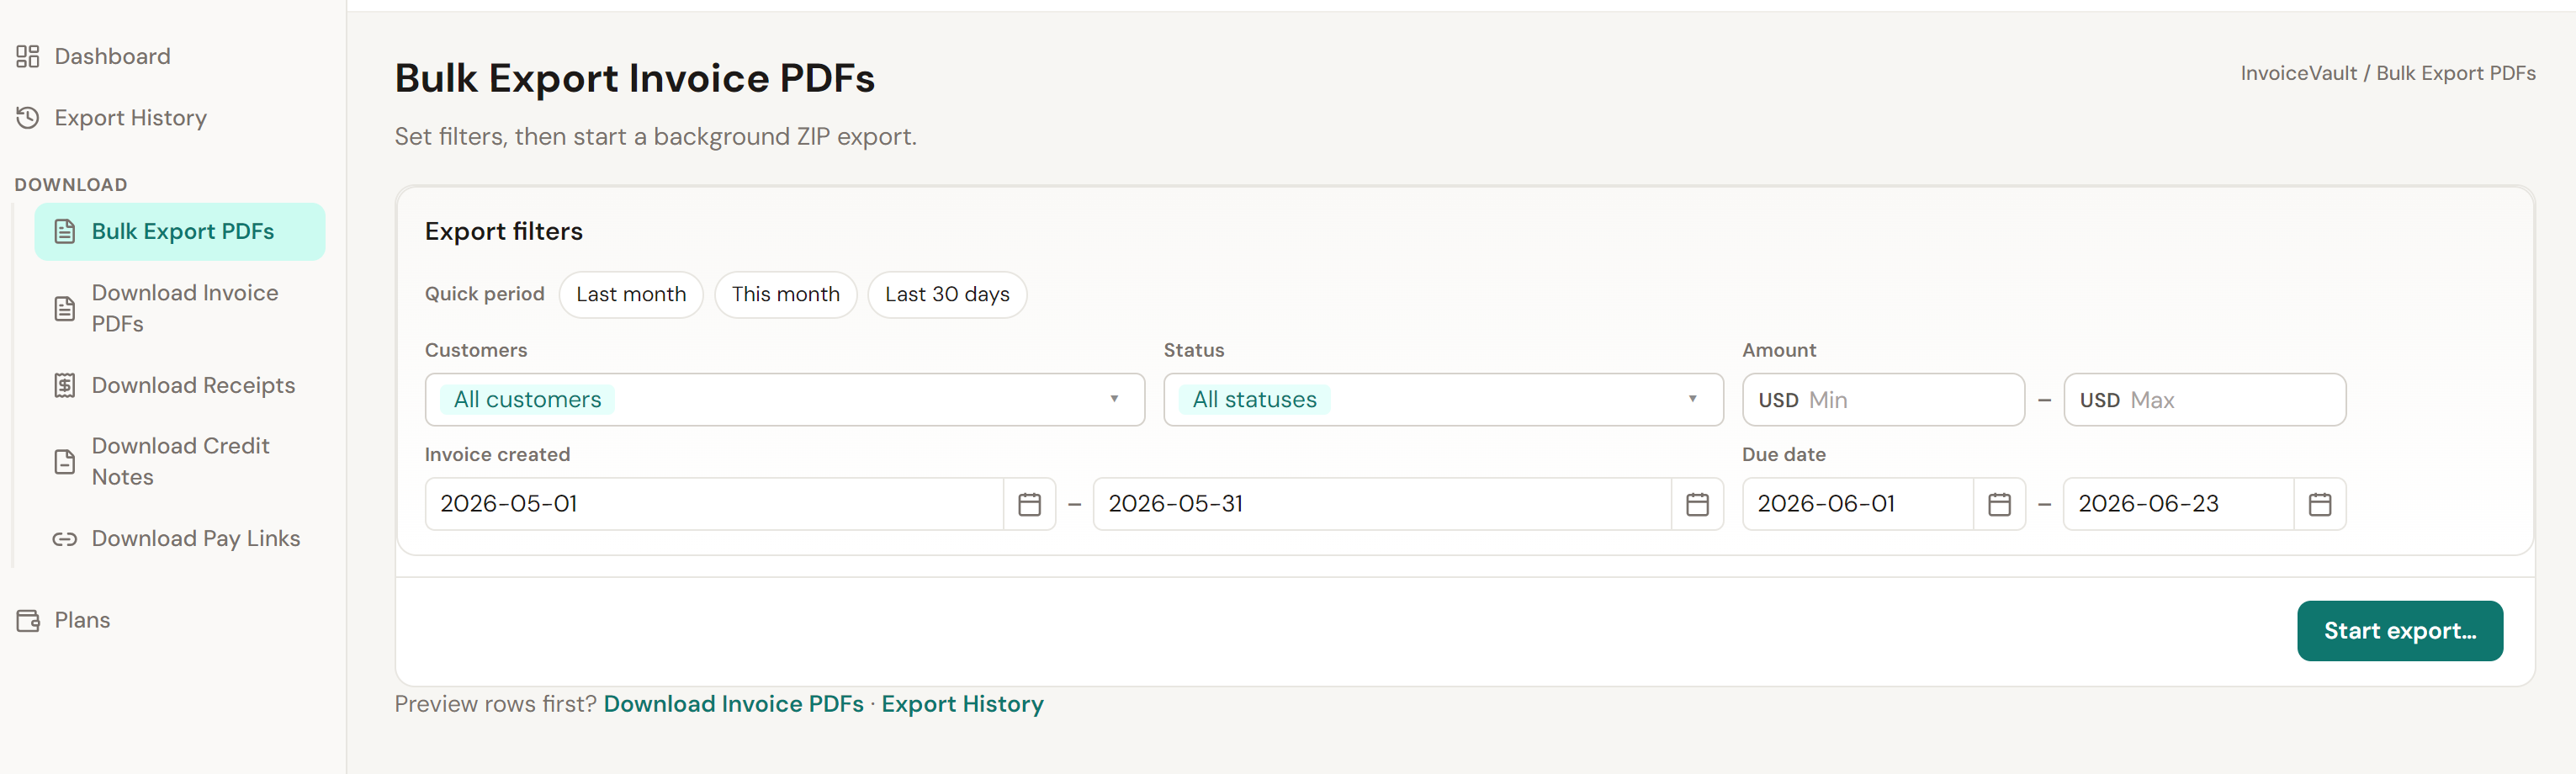Click the invoice created start date 2026-05-01
2576x774 pixels.
pos(714,504)
